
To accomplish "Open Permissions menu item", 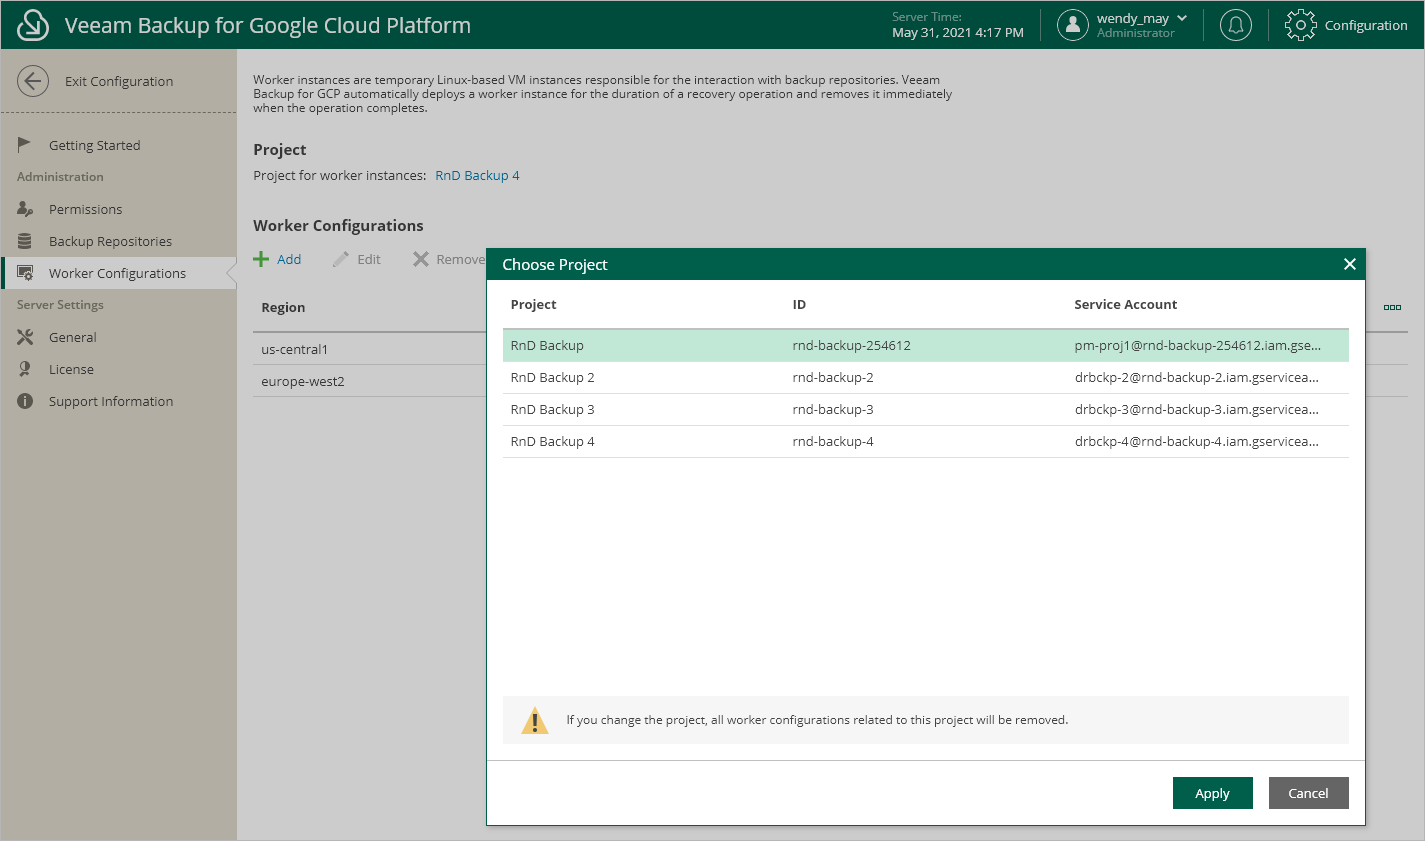I will (x=86, y=209).
